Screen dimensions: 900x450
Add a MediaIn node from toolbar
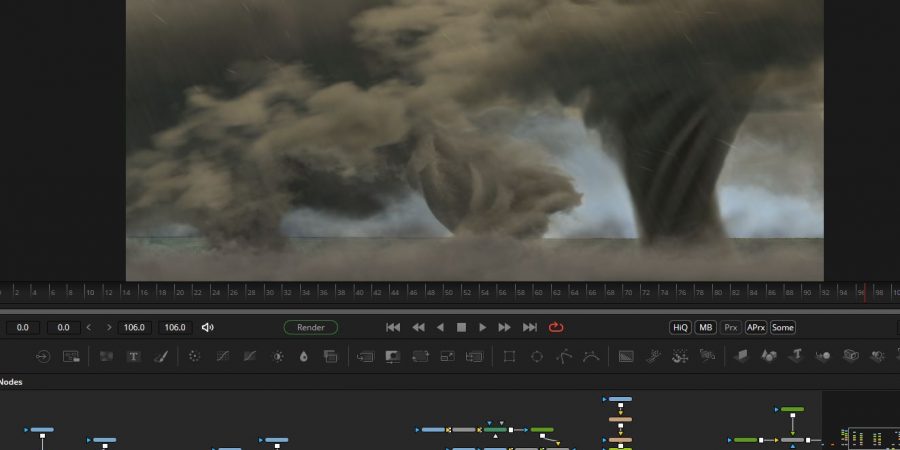pos(43,356)
